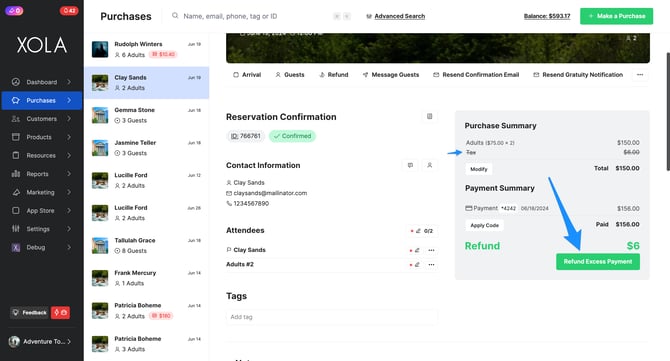Click the contact person icon

click(x=429, y=165)
